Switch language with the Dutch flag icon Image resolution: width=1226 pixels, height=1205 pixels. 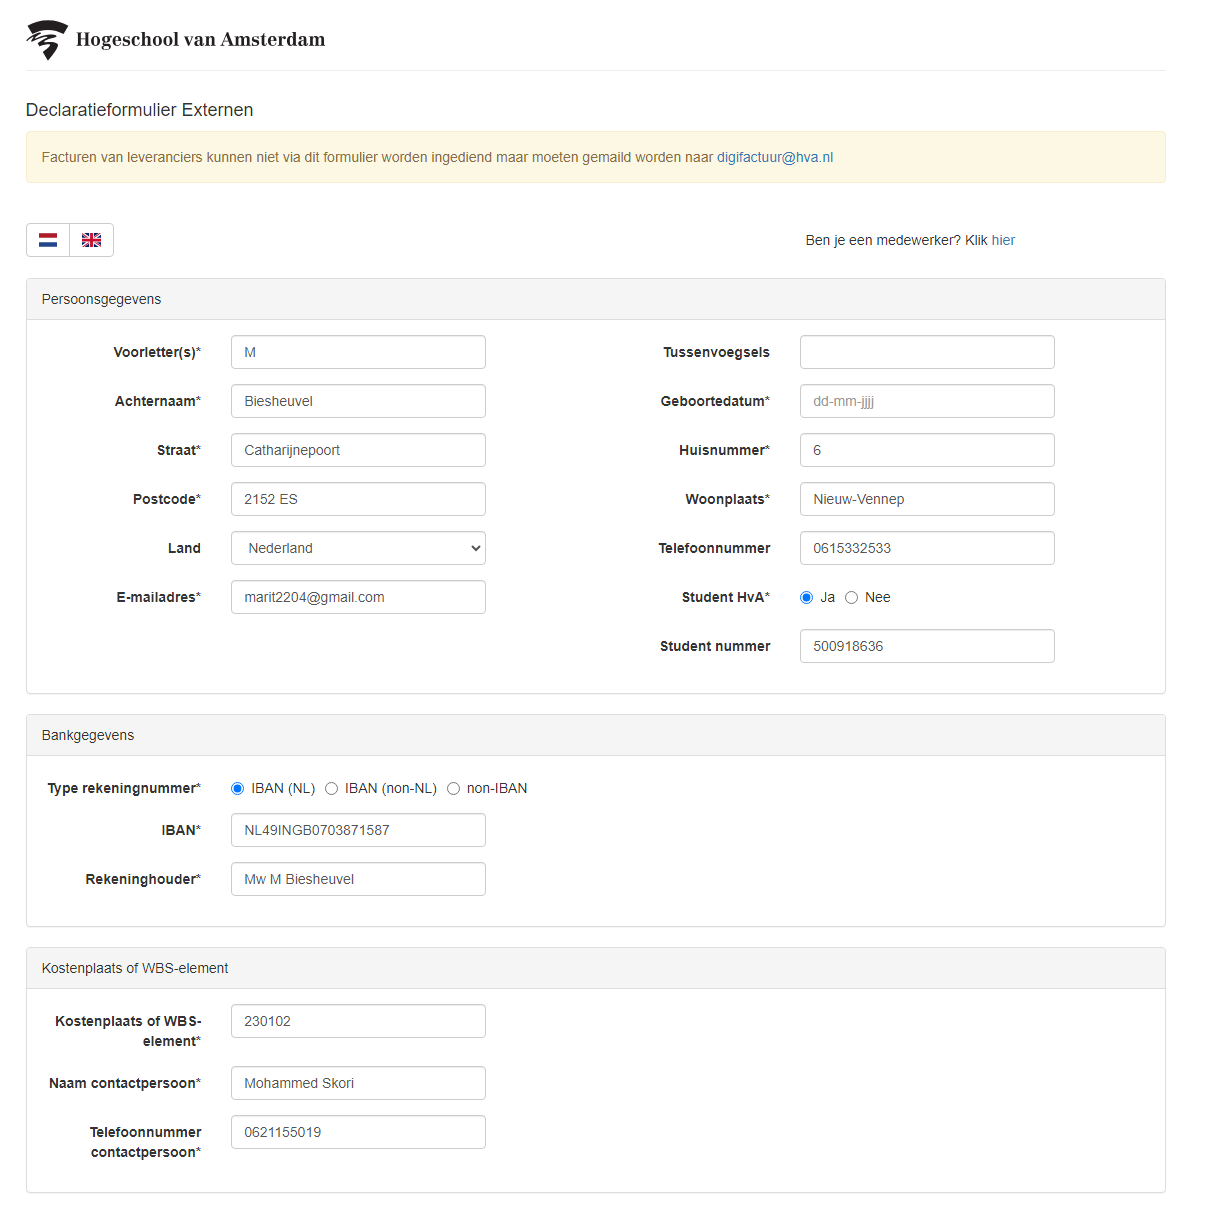[x=48, y=240]
